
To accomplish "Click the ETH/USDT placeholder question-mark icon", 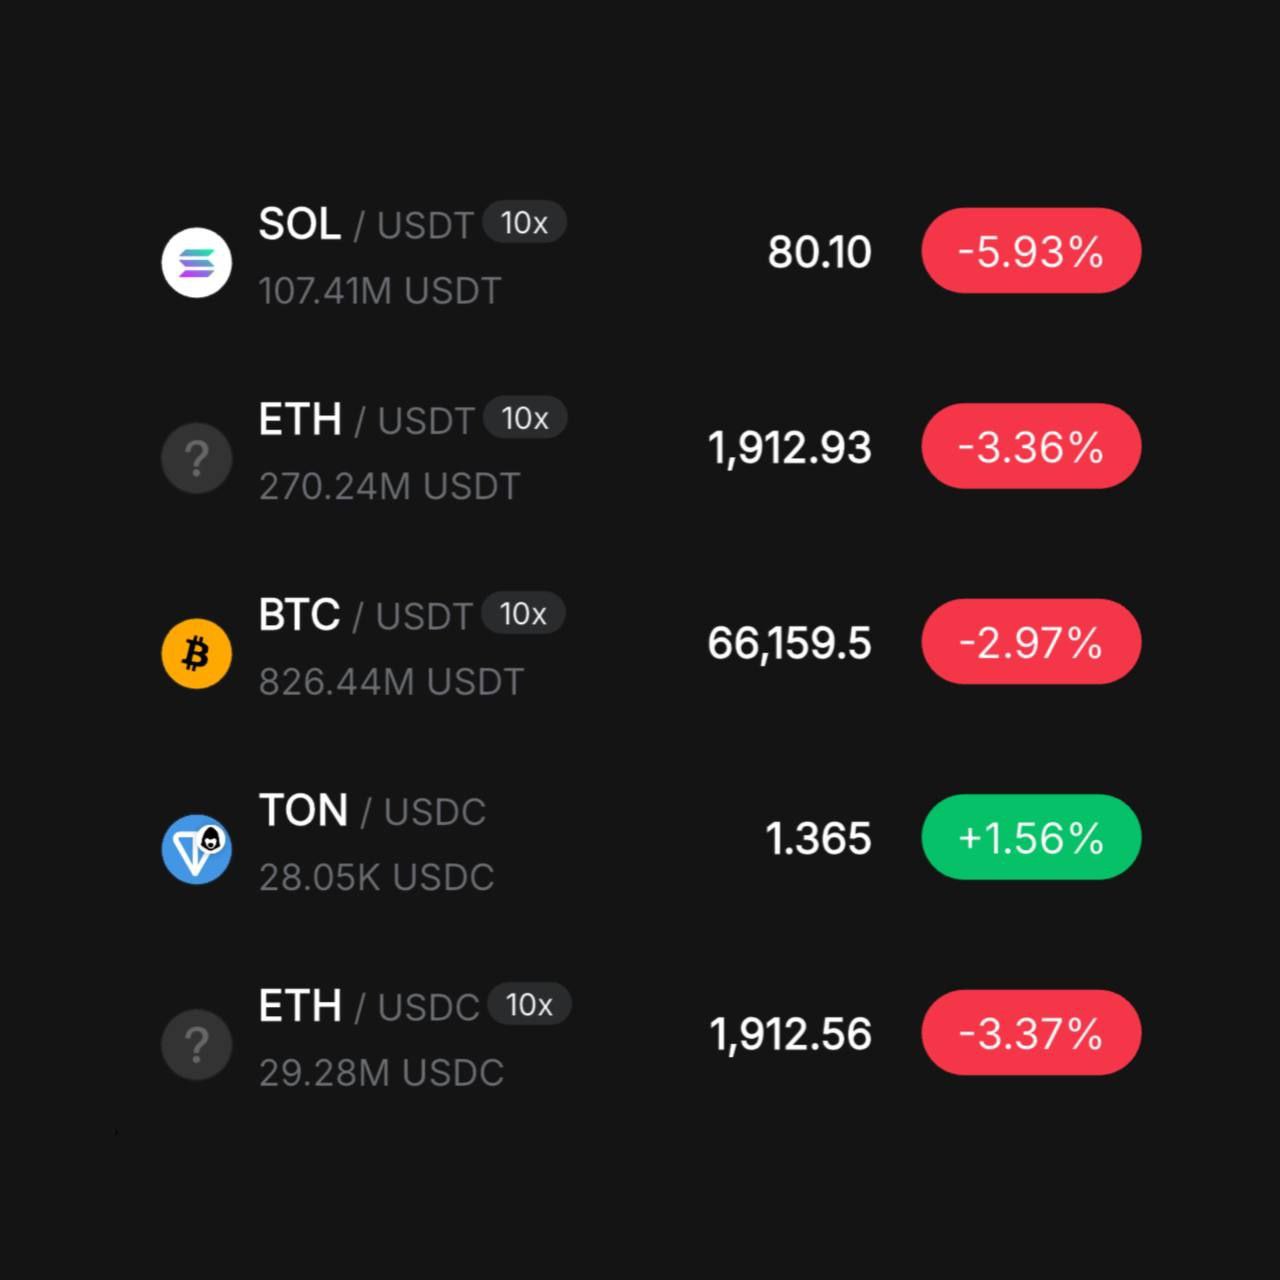I will [x=197, y=458].
